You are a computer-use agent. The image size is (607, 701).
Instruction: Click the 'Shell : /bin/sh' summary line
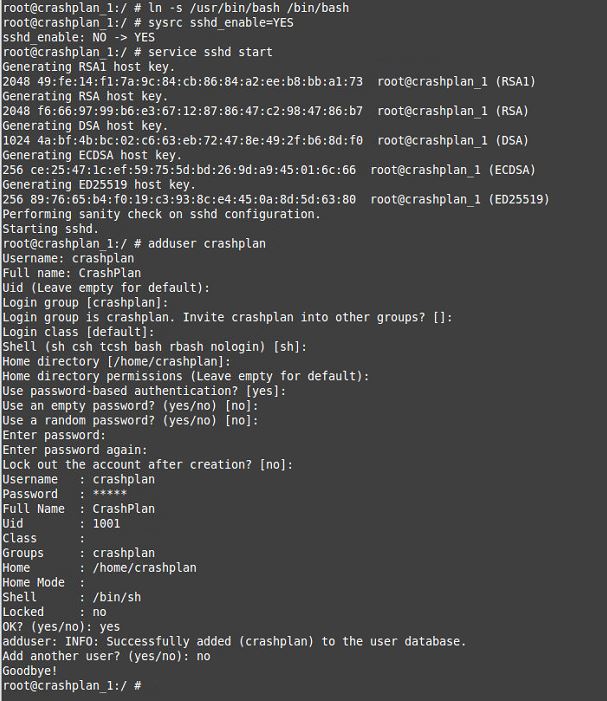coord(72,597)
